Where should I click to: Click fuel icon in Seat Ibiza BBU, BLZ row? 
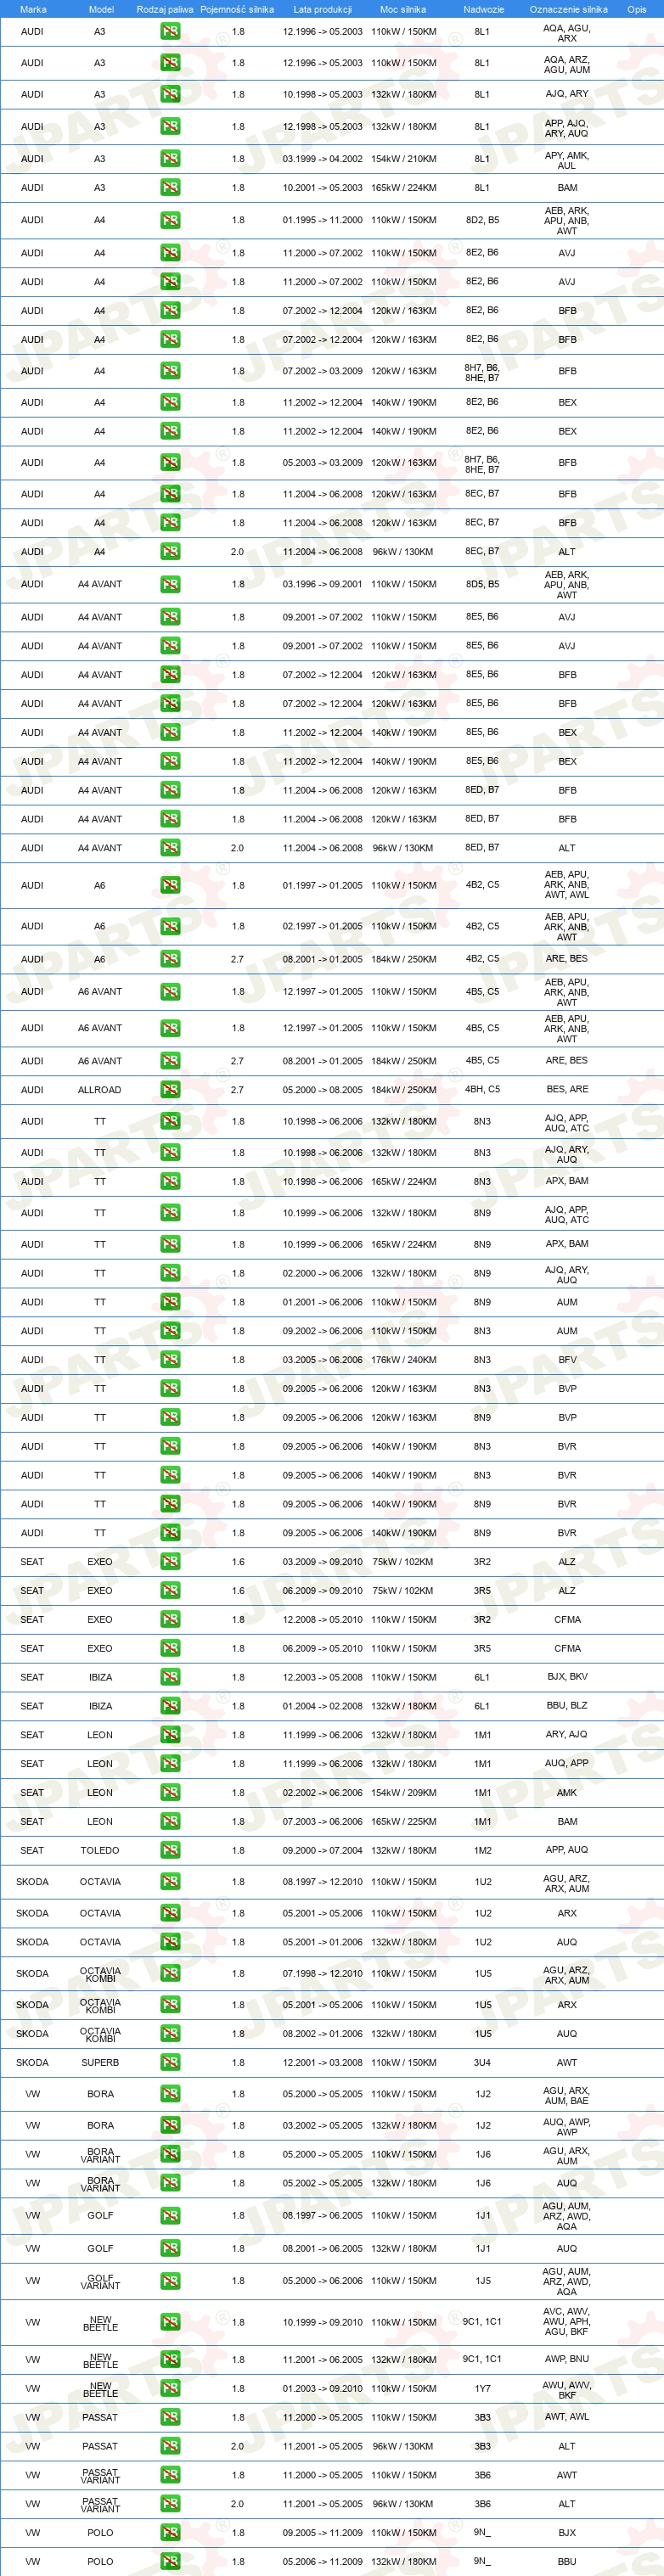pyautogui.click(x=170, y=1706)
